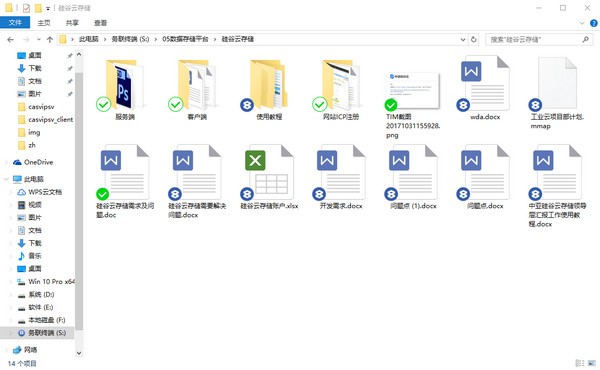This screenshot has width=600, height=370.
Task: Open the address bar history dropdown
Action: click(463, 39)
